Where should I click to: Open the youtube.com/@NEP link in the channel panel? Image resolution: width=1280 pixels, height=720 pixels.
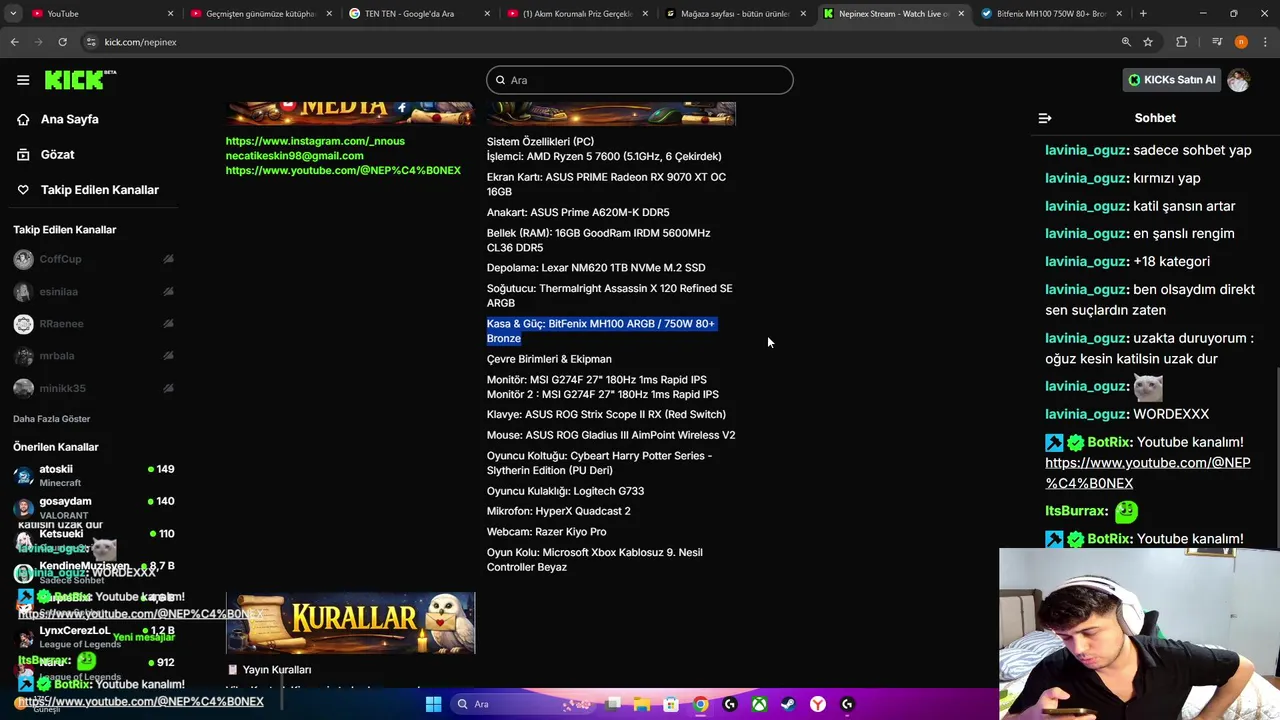click(343, 170)
